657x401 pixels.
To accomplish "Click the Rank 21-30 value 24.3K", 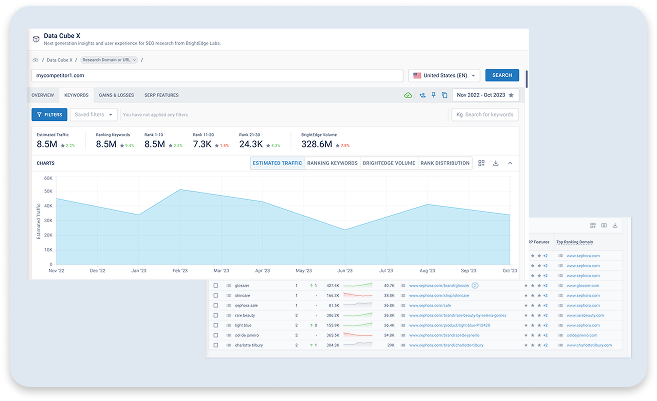I will [x=251, y=144].
